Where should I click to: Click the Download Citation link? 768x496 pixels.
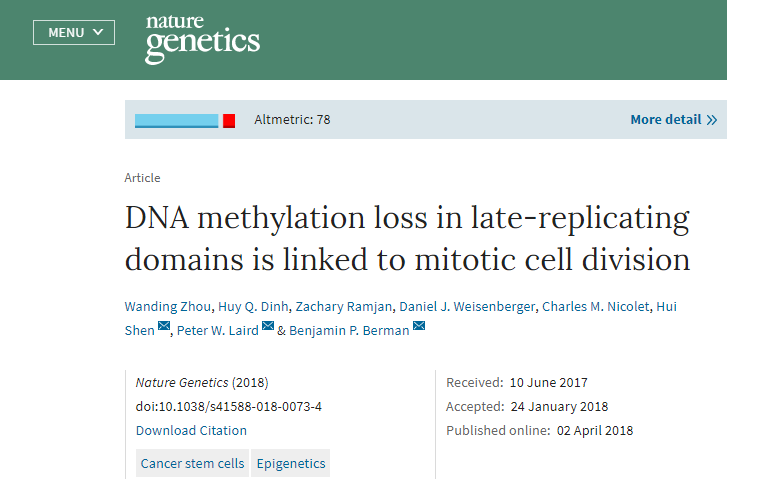pos(191,430)
